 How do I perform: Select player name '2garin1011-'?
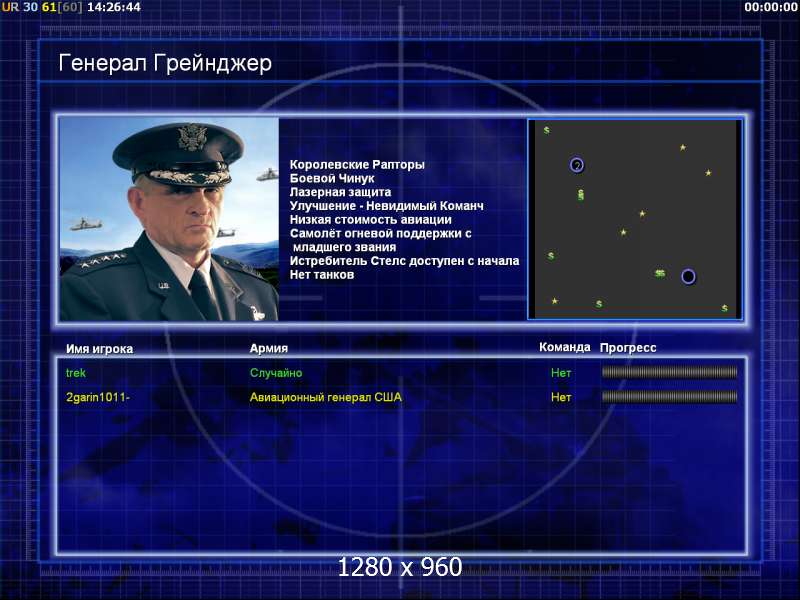[x=98, y=397]
